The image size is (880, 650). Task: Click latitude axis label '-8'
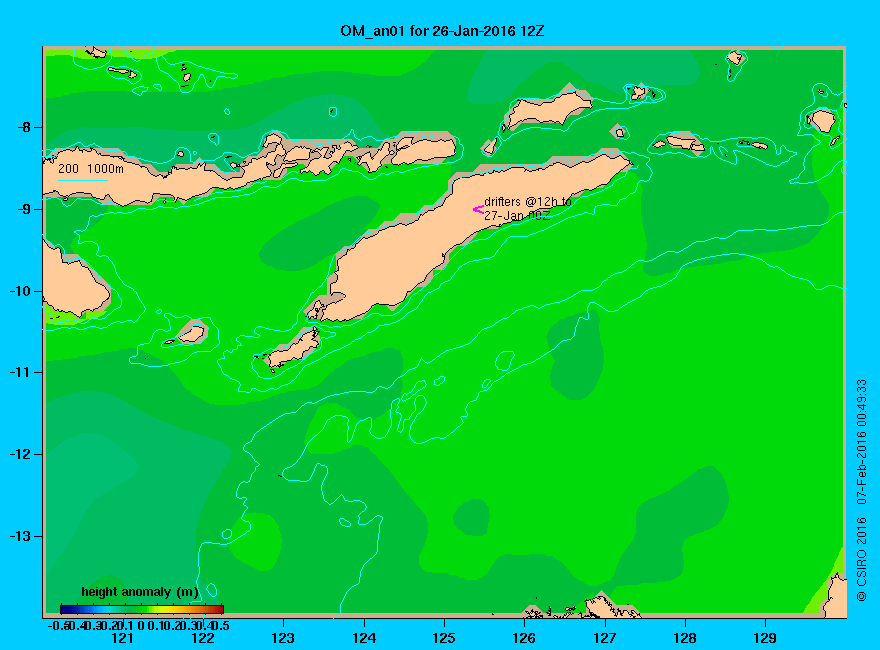pyautogui.click(x=23, y=127)
